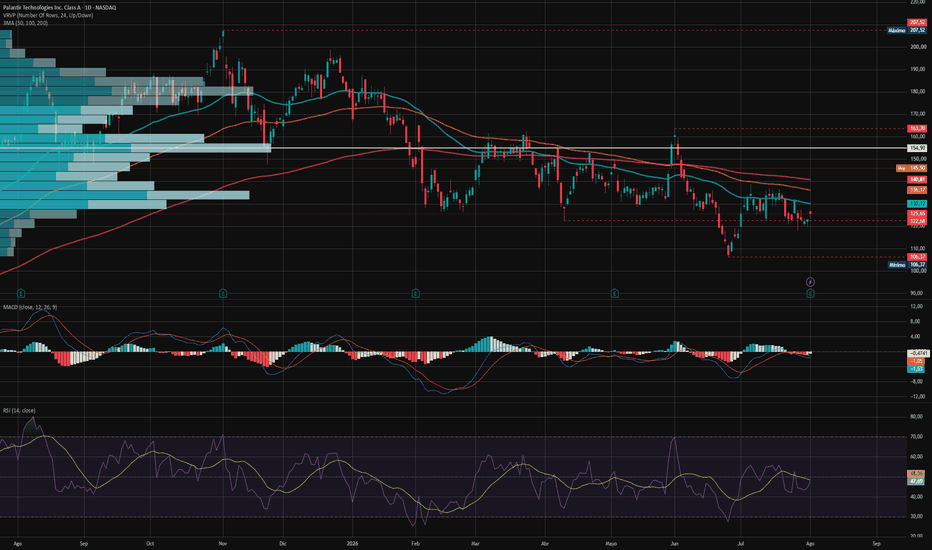The height and width of the screenshot is (550, 932).
Task: Click the MACD value −1,53 label
Action: click(917, 369)
